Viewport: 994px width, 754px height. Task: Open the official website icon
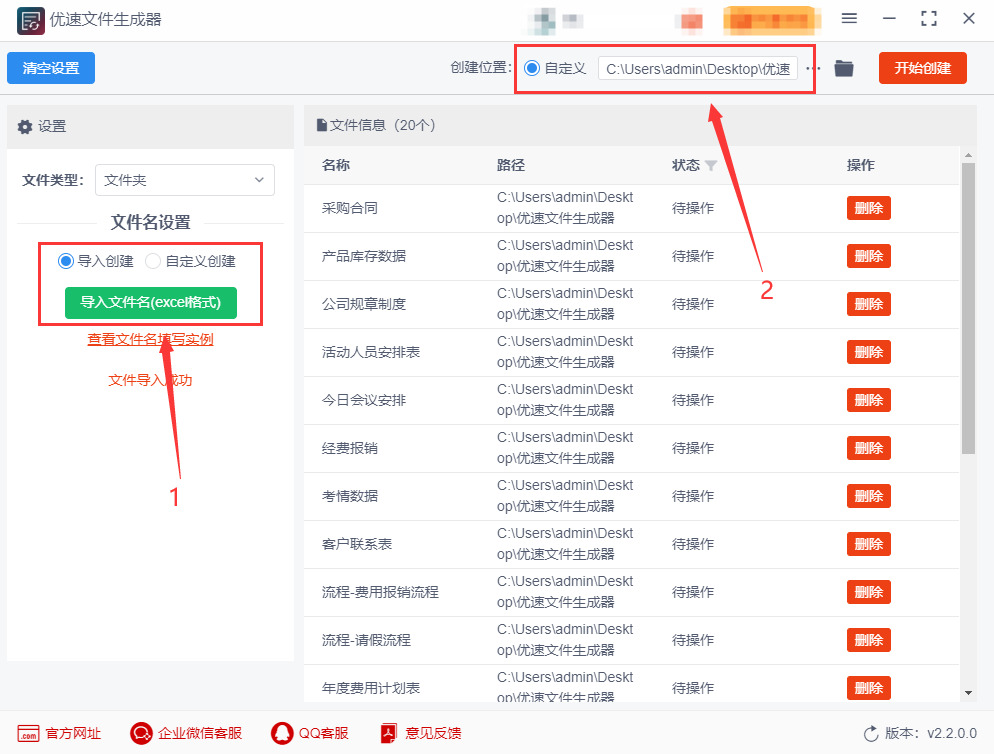[x=28, y=734]
